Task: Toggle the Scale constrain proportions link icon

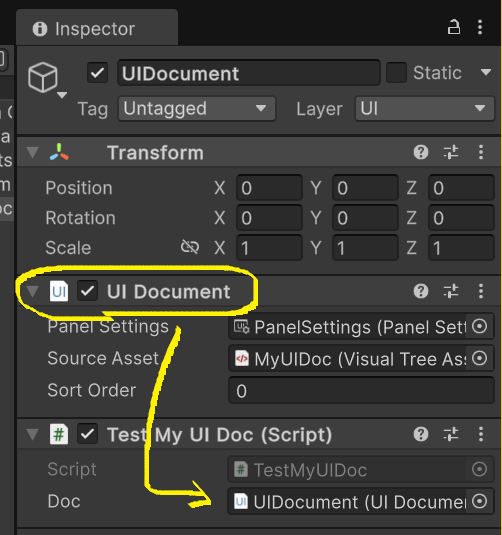Action: coord(190,247)
